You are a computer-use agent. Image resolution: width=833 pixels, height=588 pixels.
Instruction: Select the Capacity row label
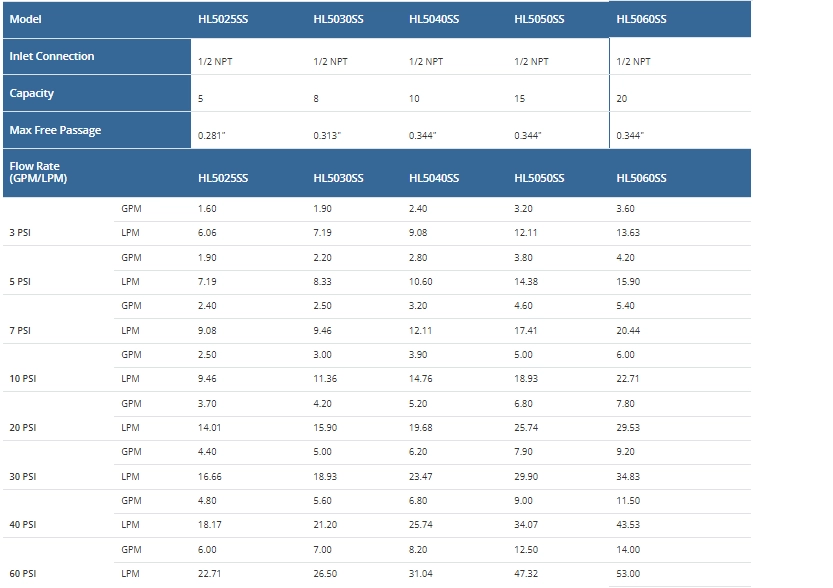(x=32, y=93)
